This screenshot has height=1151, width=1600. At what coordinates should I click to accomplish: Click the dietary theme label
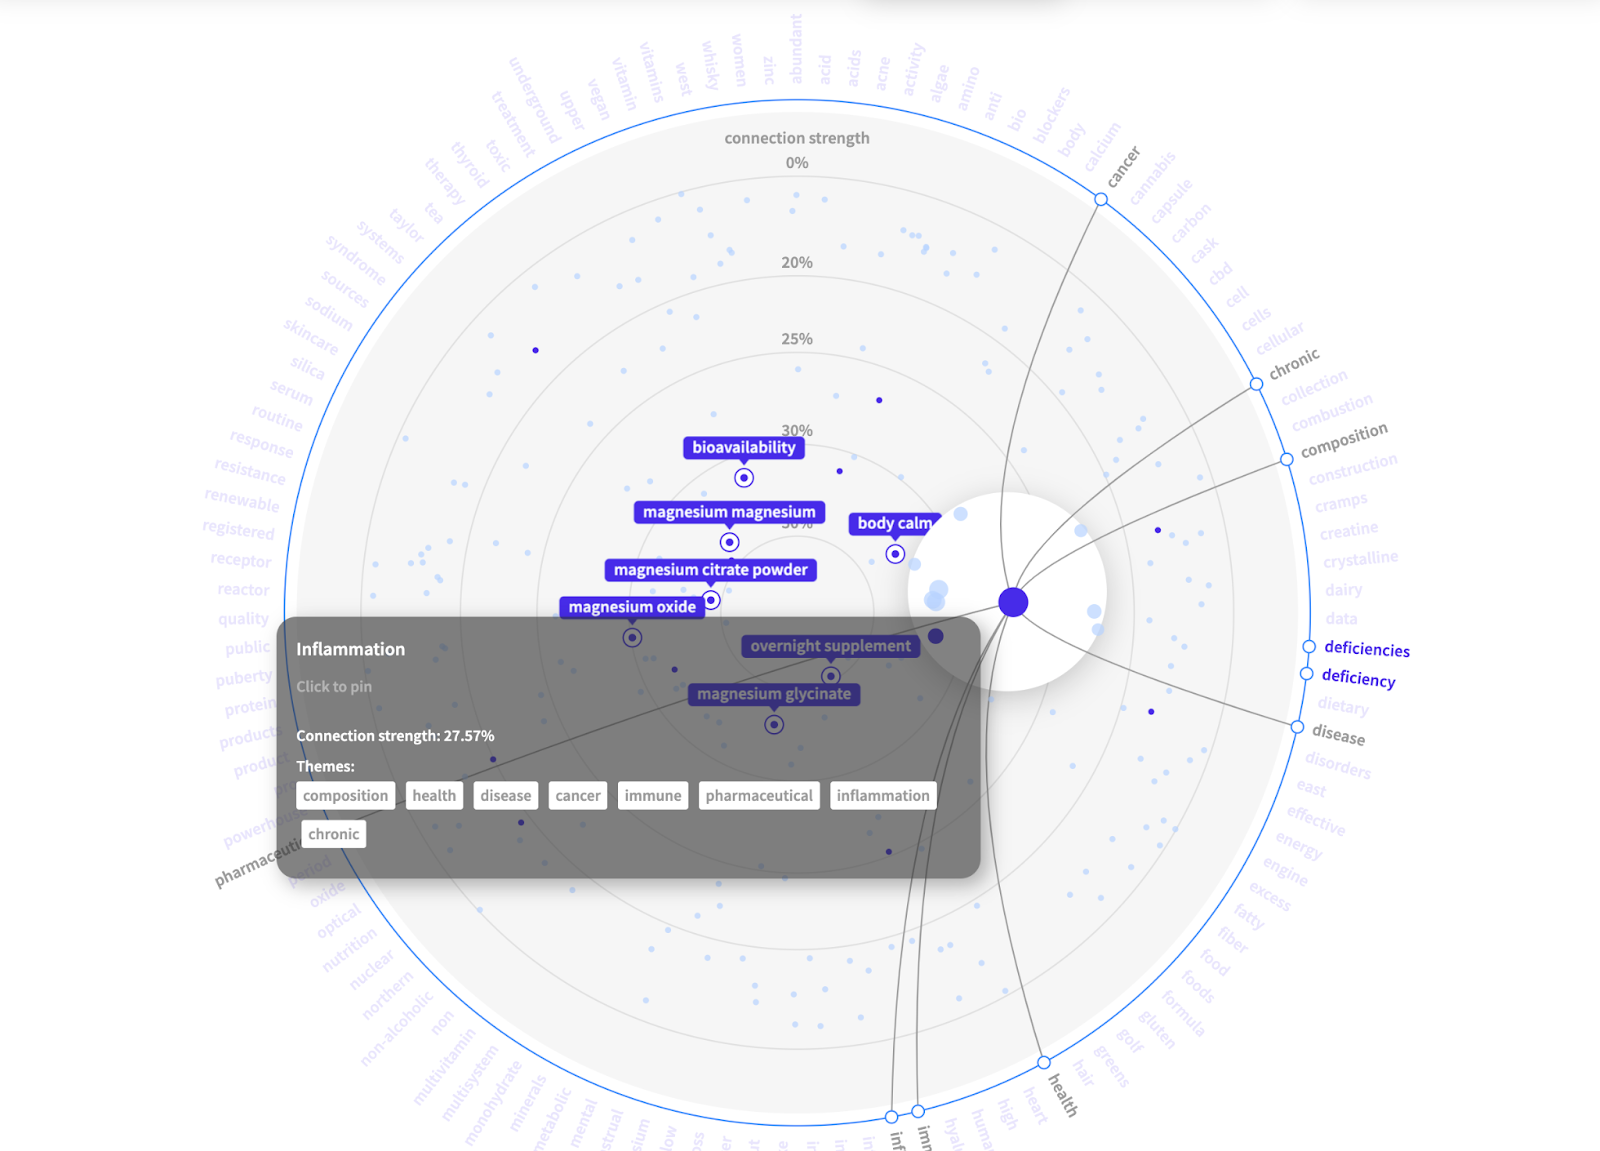pos(1343,706)
